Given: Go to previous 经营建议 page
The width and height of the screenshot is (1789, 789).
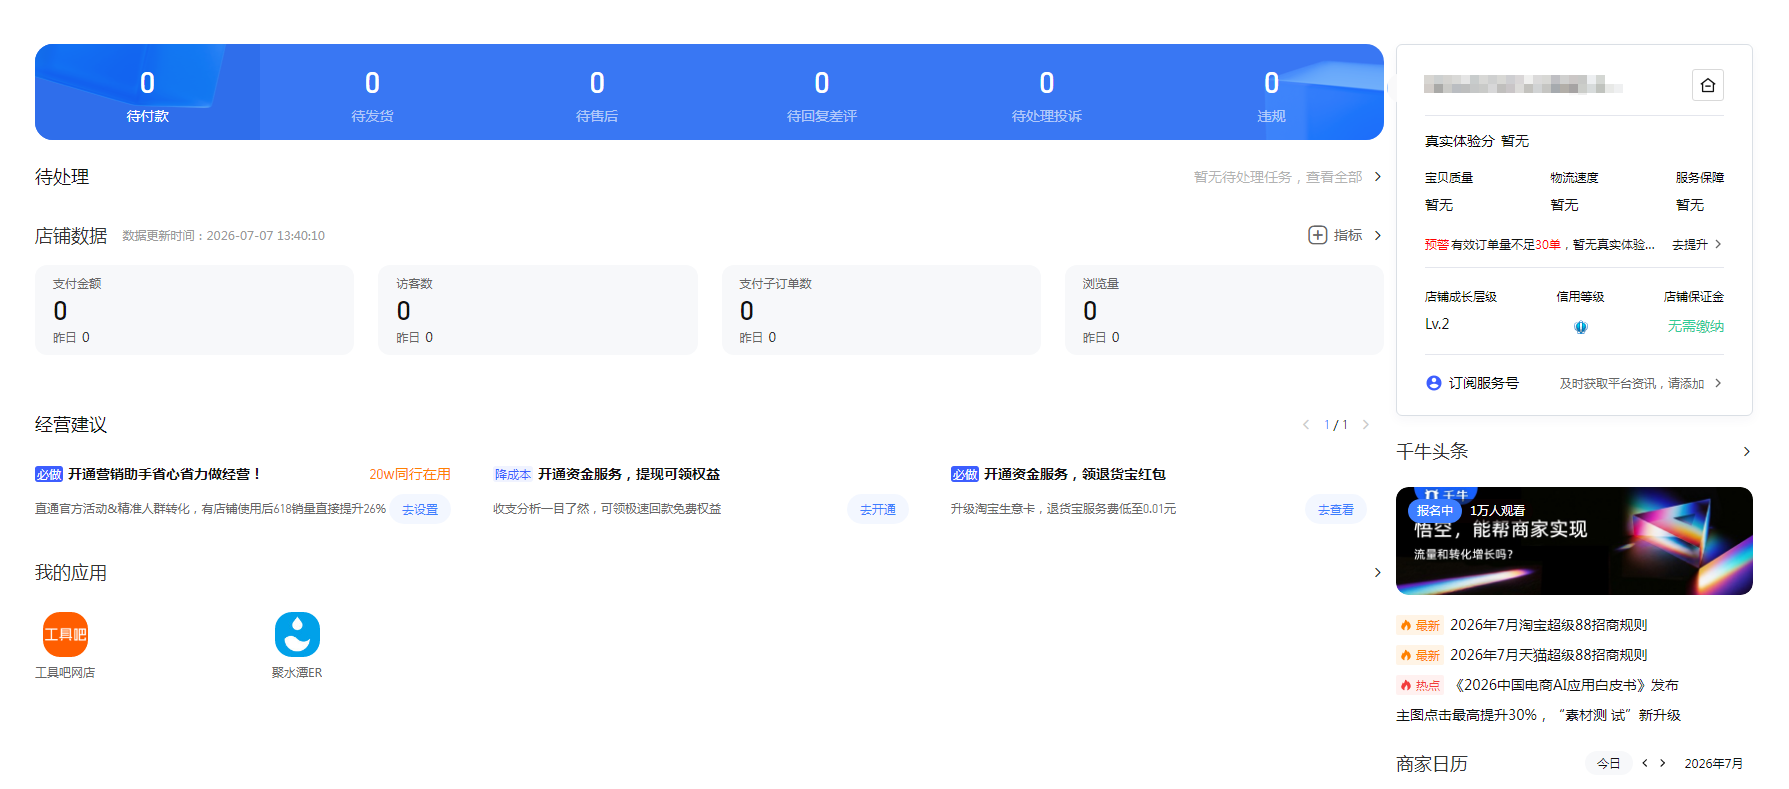Looking at the screenshot, I should (1306, 425).
